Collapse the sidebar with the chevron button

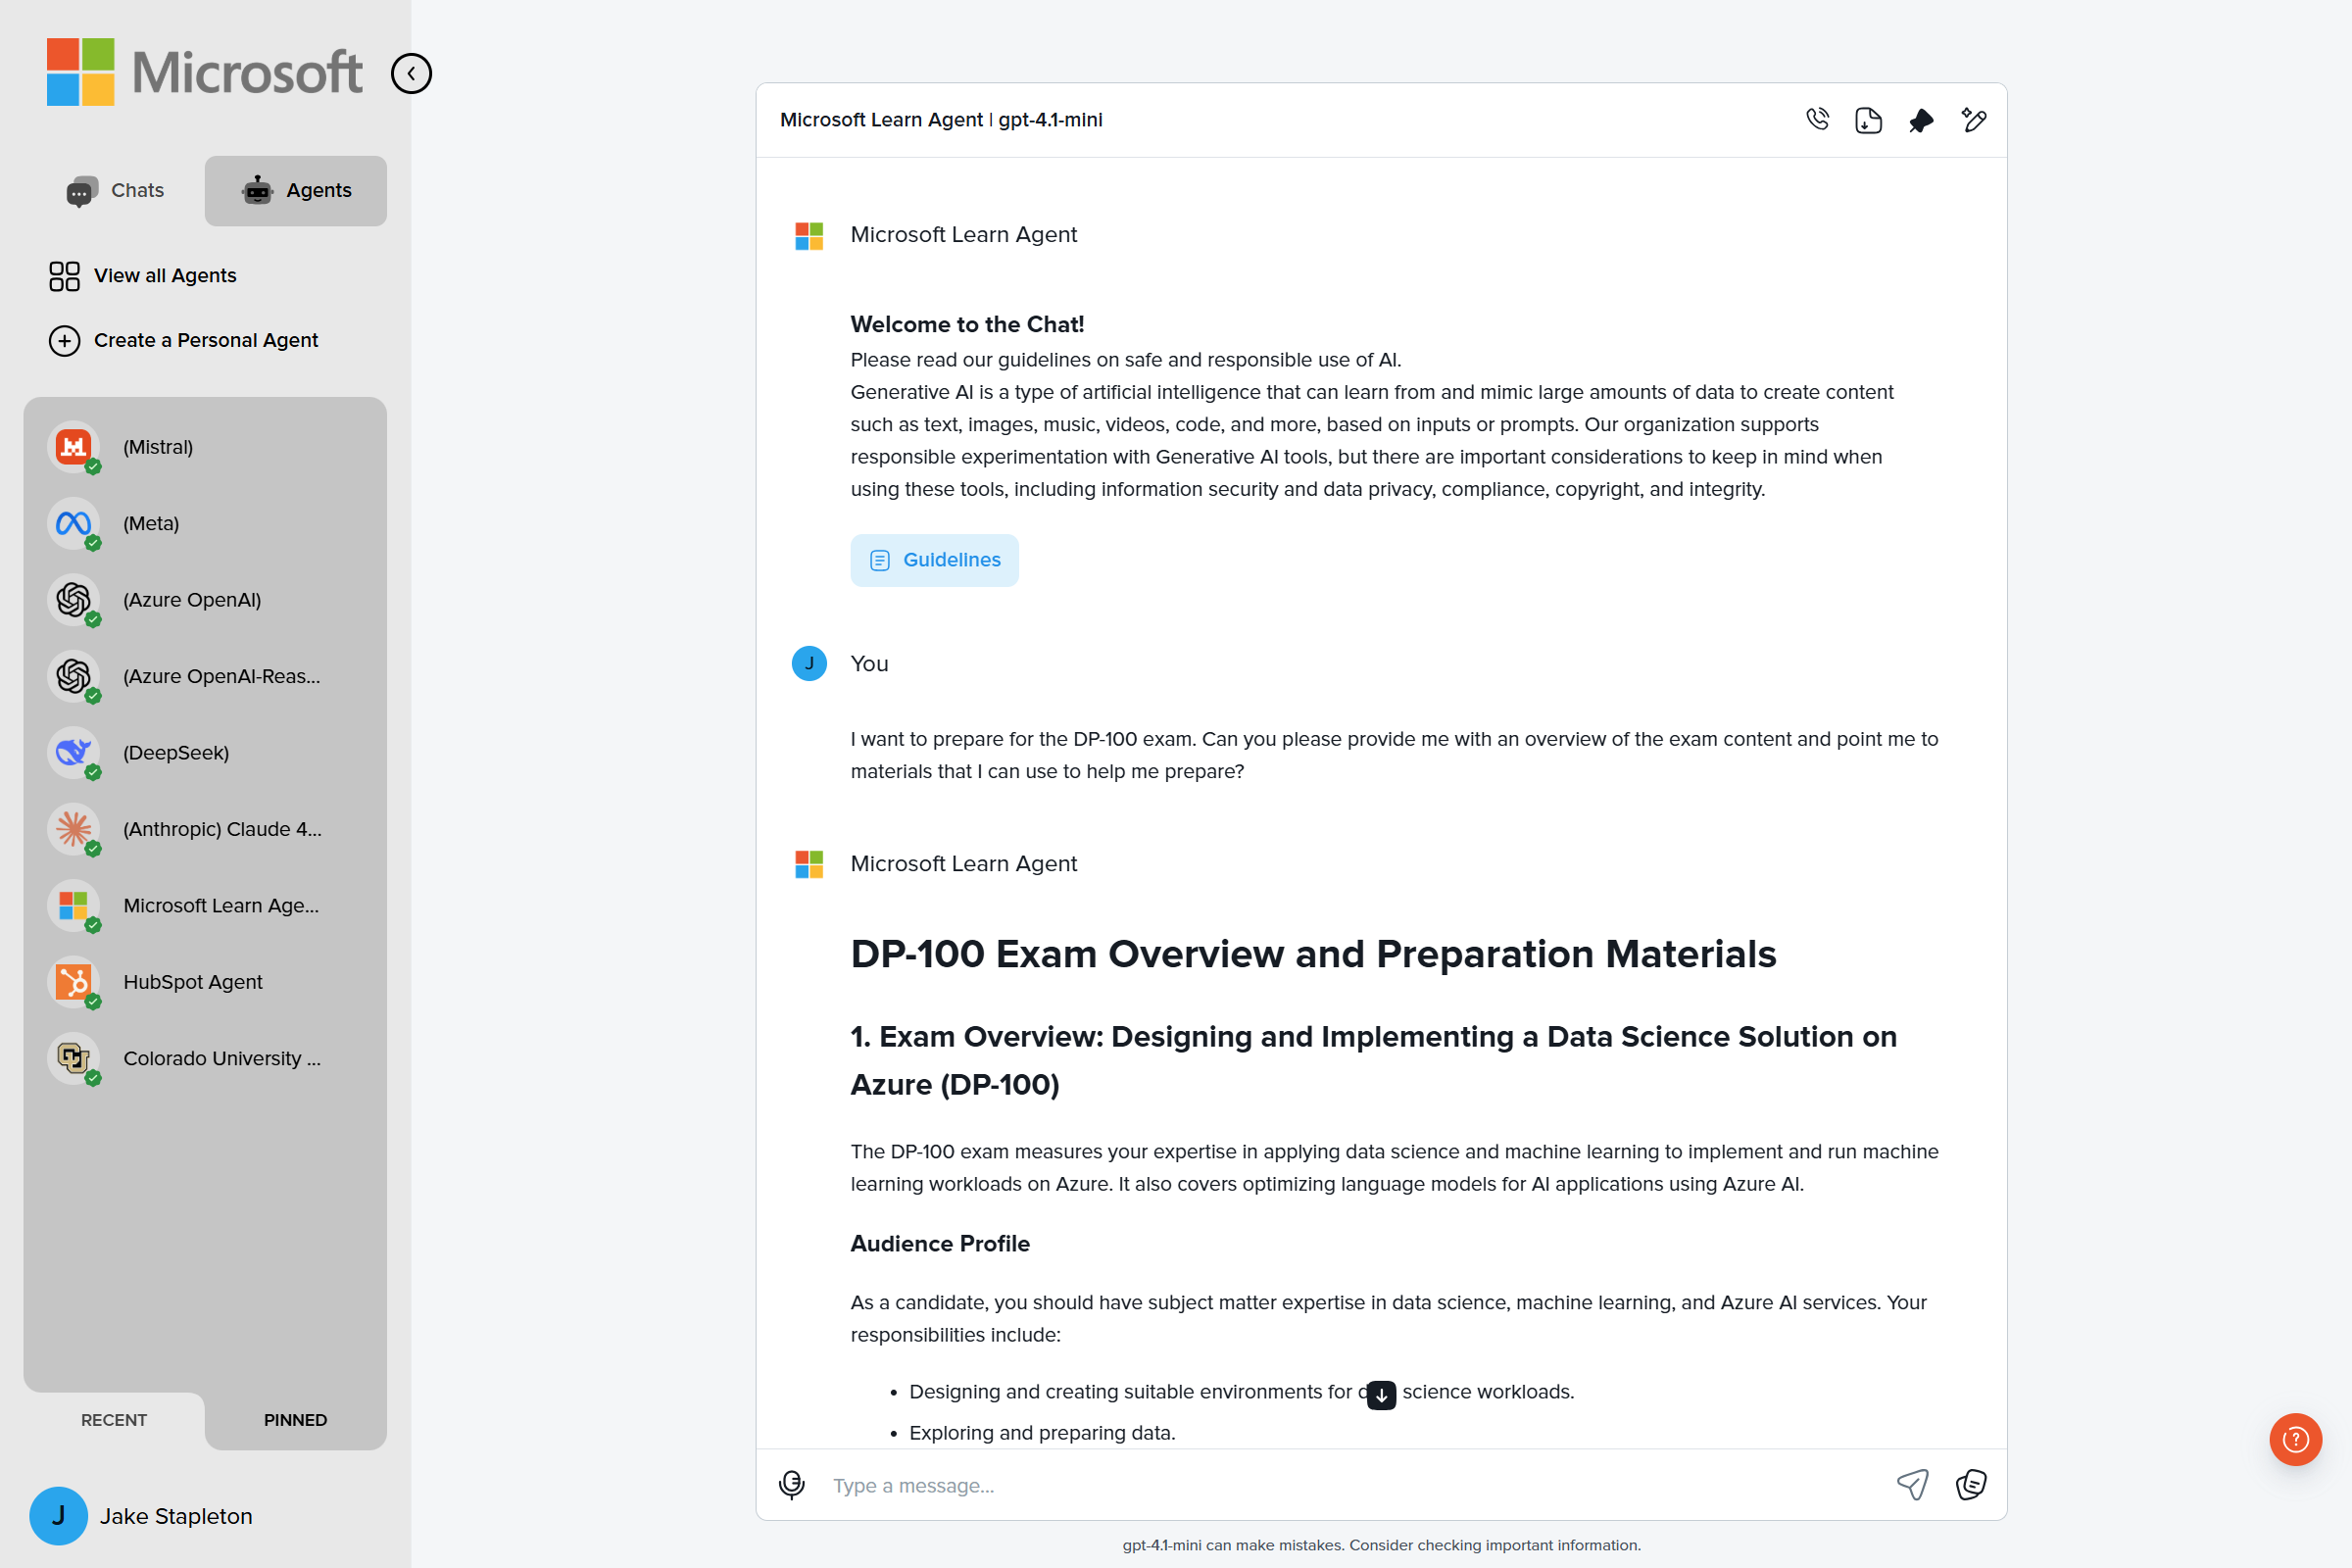click(411, 74)
